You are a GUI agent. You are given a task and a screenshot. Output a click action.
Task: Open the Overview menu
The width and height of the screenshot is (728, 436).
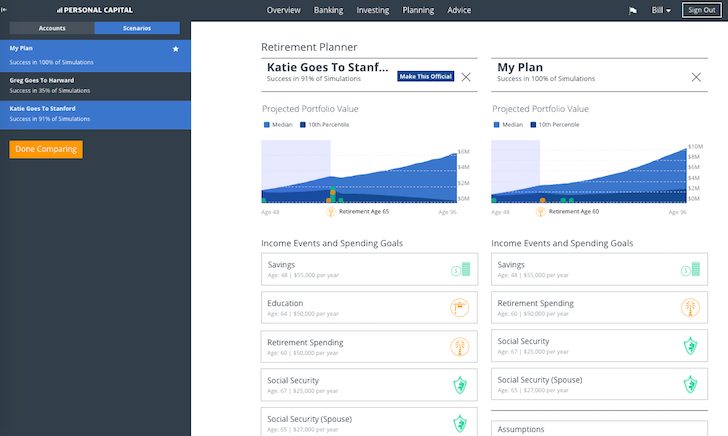click(283, 10)
